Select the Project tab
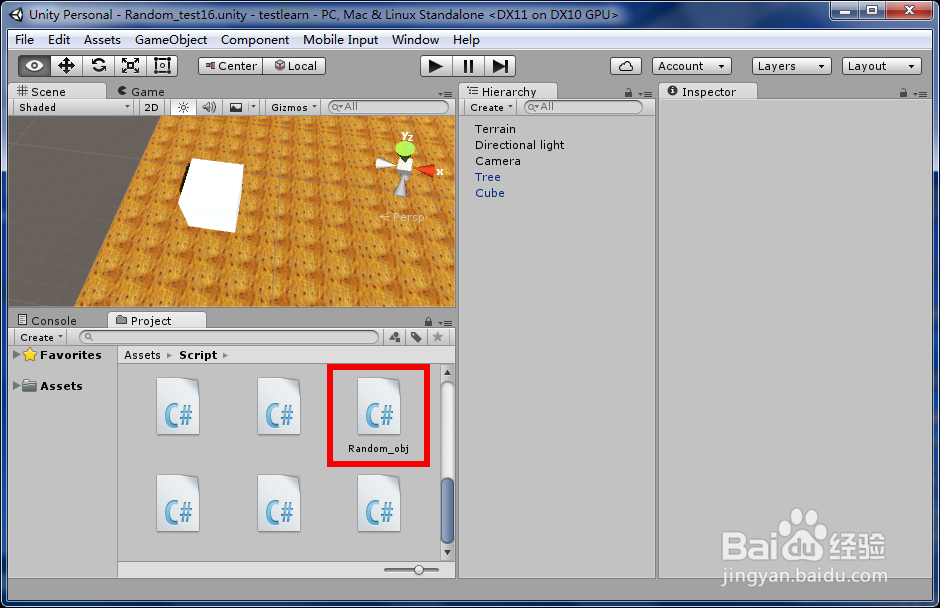The image size is (940, 608). click(x=157, y=320)
